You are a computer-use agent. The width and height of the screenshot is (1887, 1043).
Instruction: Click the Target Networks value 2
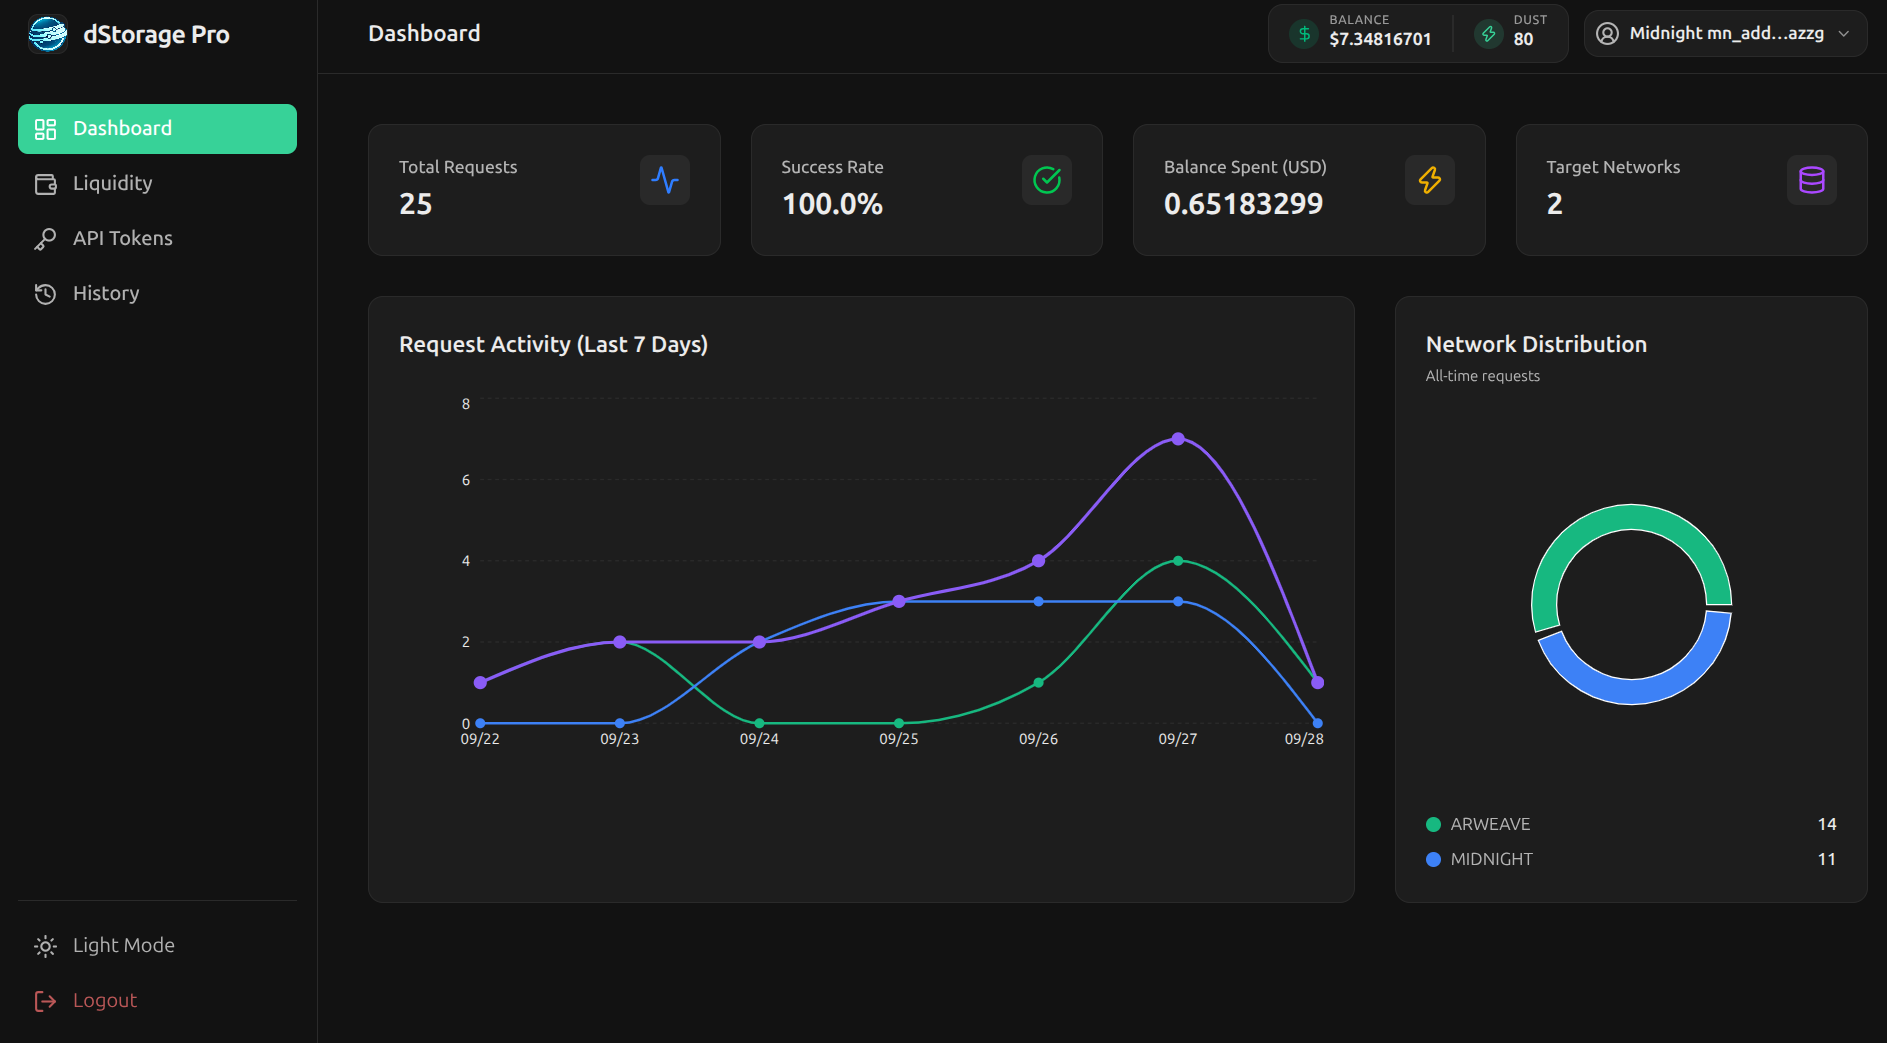[1554, 204]
